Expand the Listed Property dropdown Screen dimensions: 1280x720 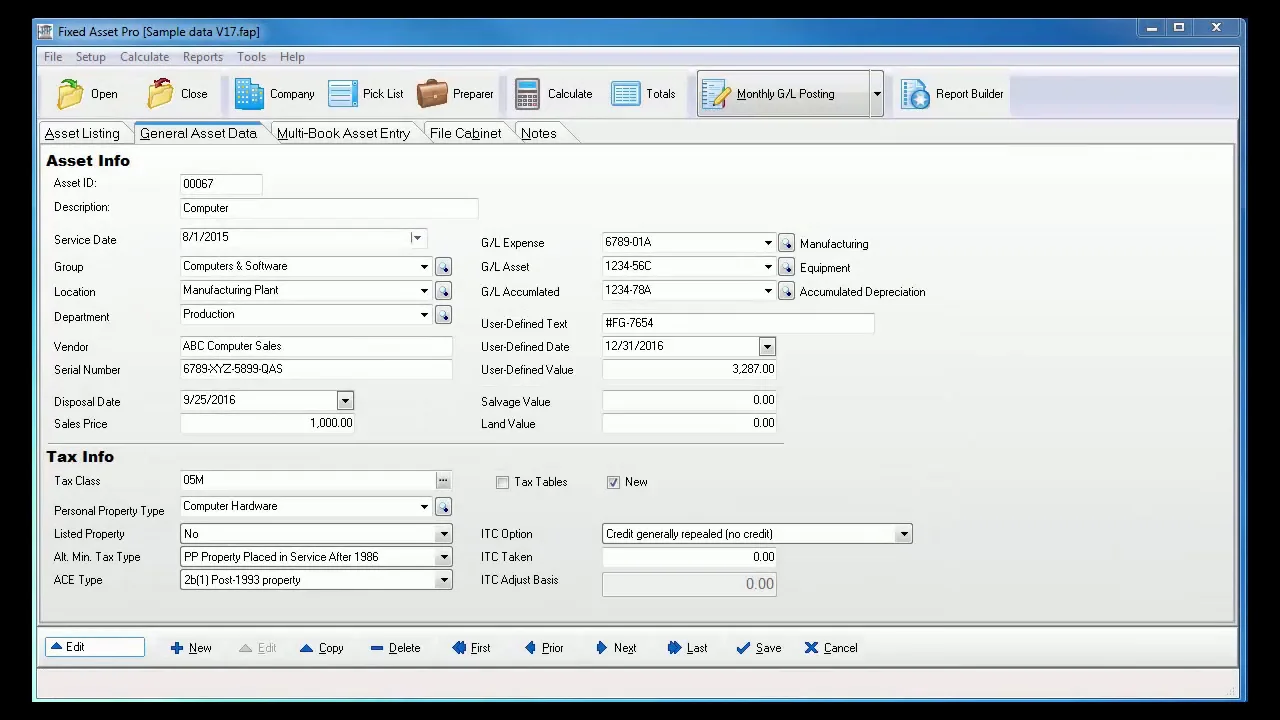pos(444,534)
